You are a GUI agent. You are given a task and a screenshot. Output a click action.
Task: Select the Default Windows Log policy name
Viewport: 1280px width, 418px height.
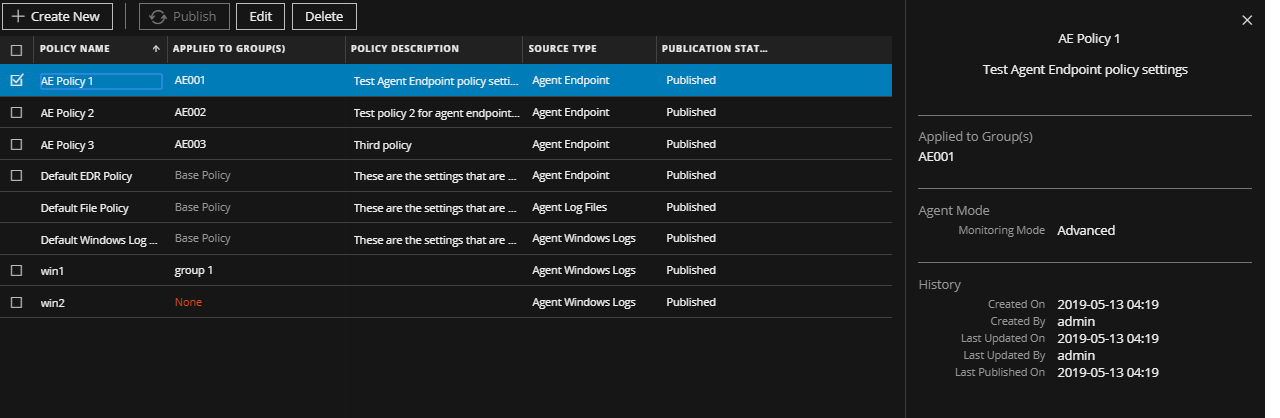click(100, 240)
